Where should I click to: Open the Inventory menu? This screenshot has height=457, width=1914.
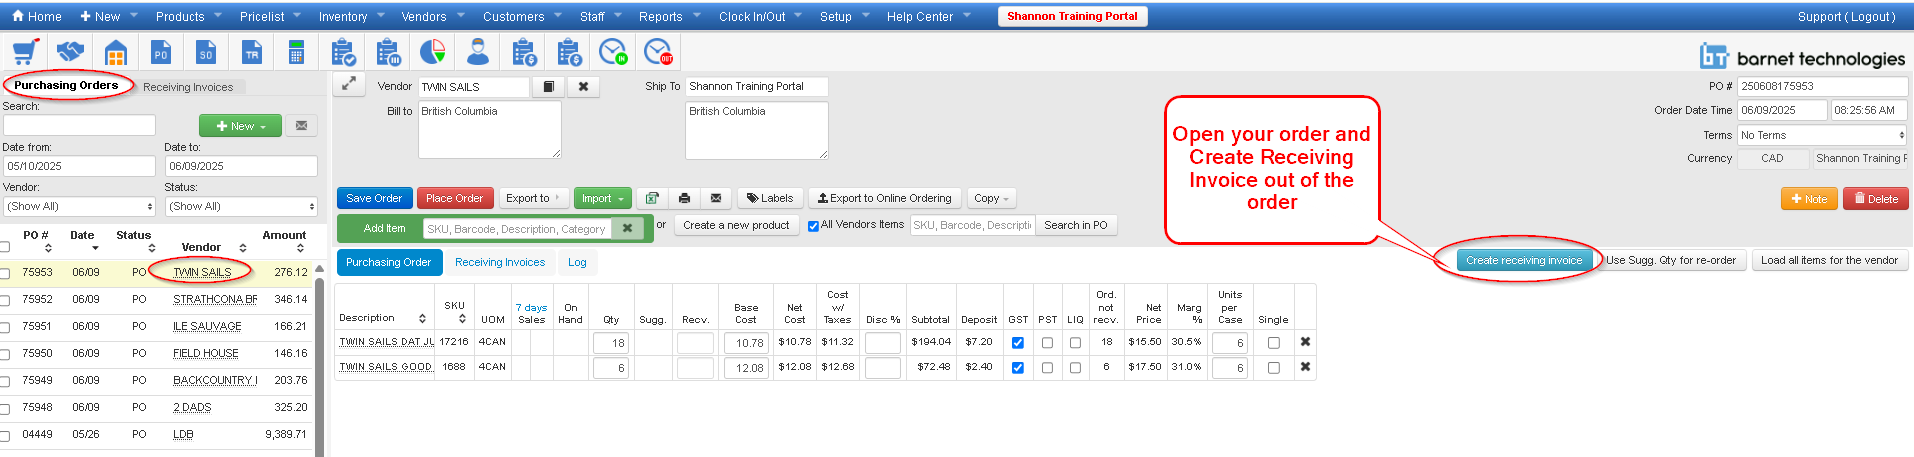pyautogui.click(x=349, y=16)
